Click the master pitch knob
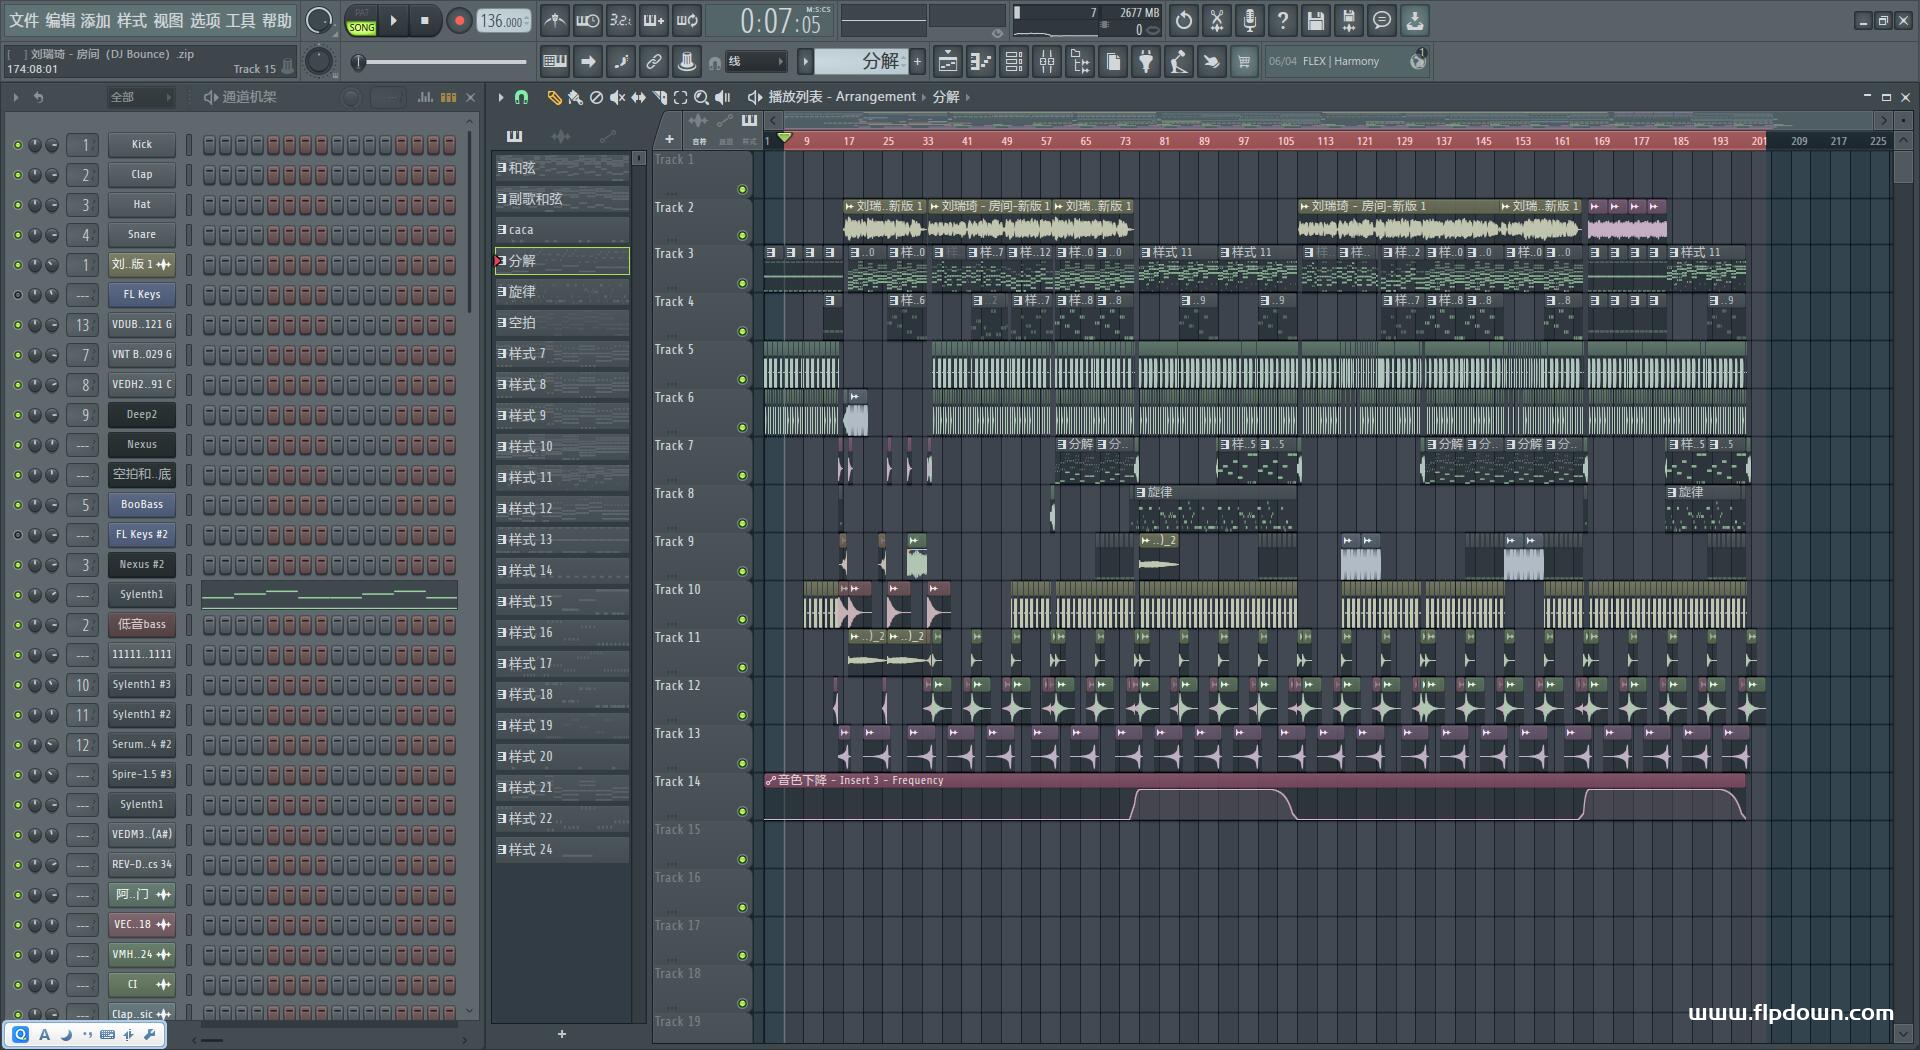Image resolution: width=1920 pixels, height=1050 pixels. click(319, 62)
